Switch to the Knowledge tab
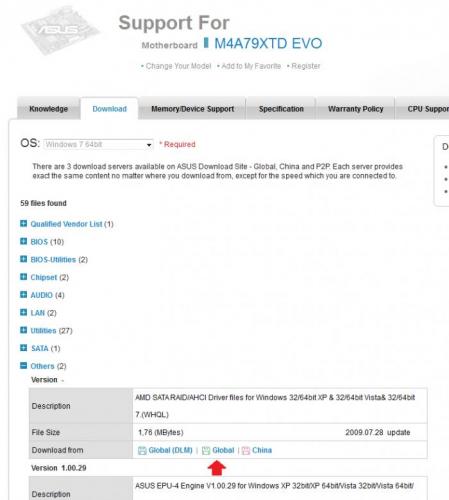 tap(49, 109)
